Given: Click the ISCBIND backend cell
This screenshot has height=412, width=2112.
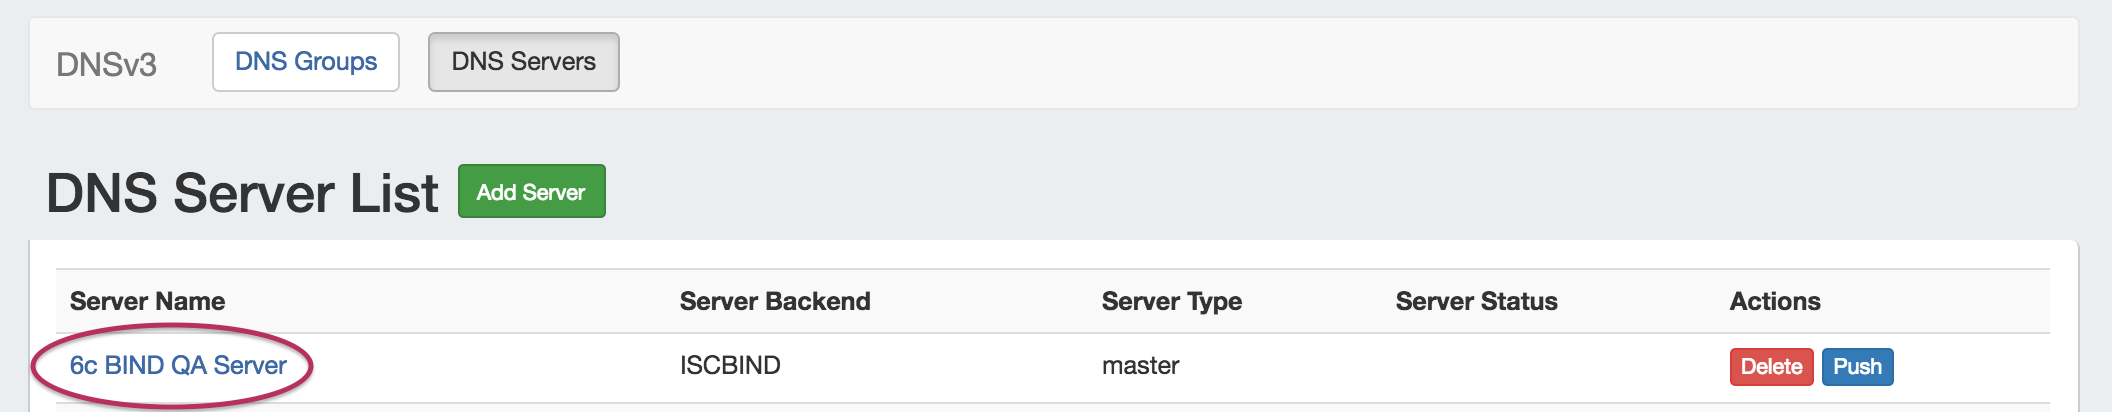Looking at the screenshot, I should tap(730, 366).
